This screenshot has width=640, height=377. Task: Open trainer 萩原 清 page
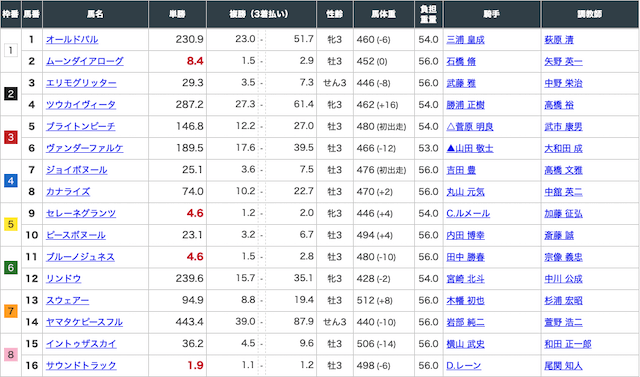tap(559, 40)
